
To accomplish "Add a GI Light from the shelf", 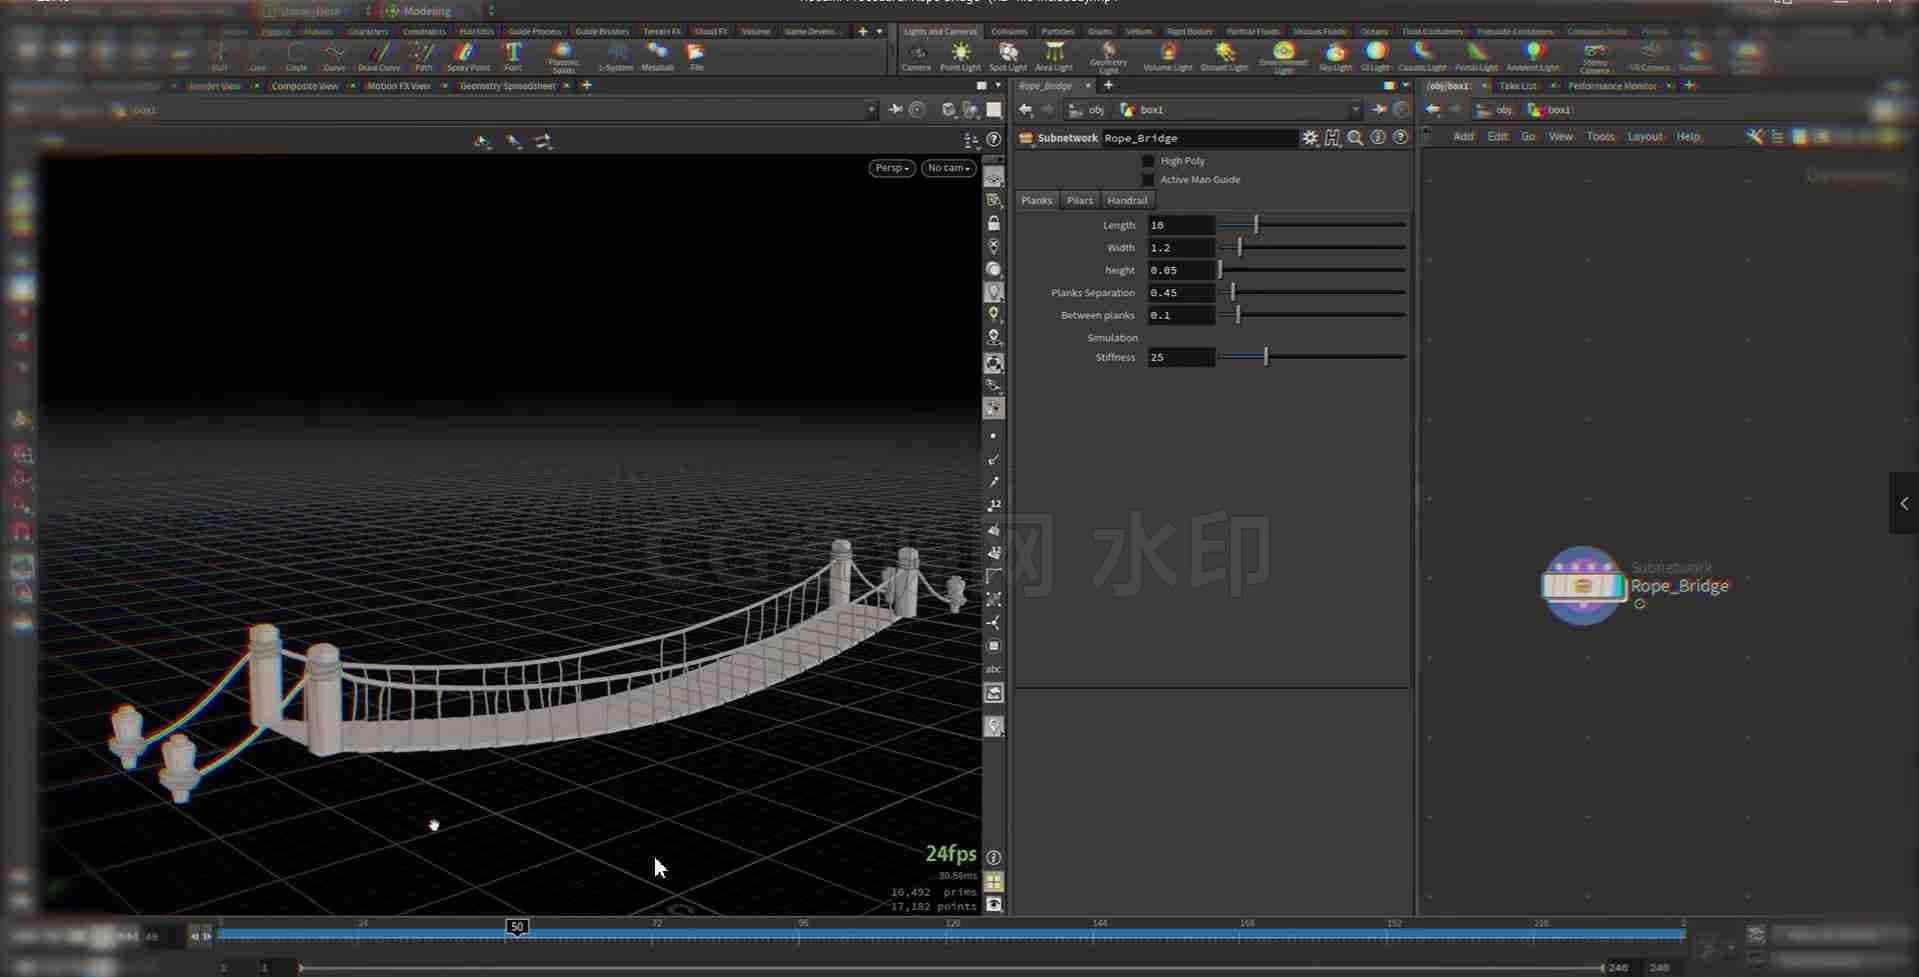I will [1375, 57].
